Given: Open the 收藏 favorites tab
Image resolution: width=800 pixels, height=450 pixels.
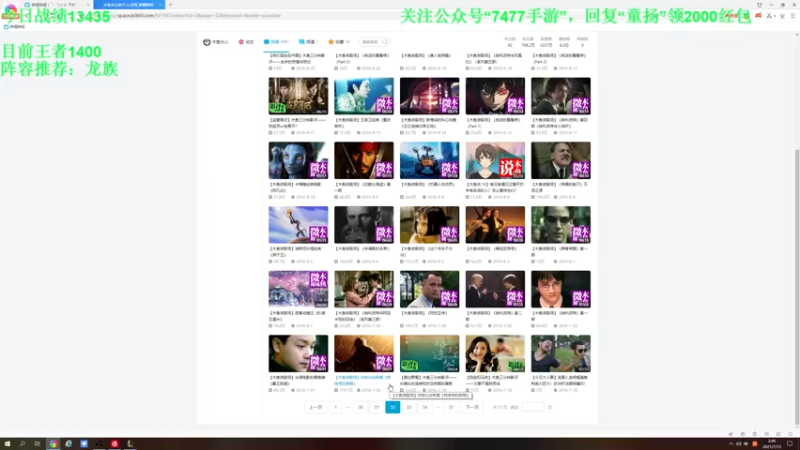Looking at the screenshot, I should pyautogui.click(x=339, y=42).
